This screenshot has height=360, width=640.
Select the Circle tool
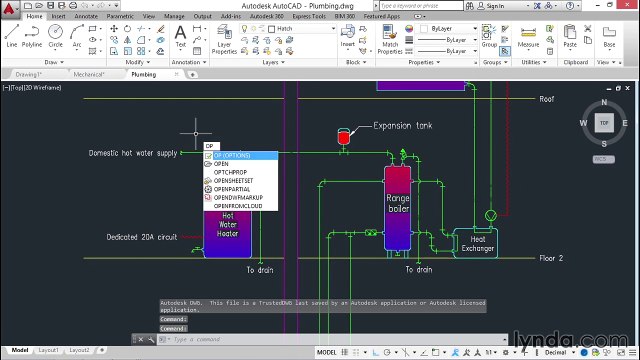55,36
